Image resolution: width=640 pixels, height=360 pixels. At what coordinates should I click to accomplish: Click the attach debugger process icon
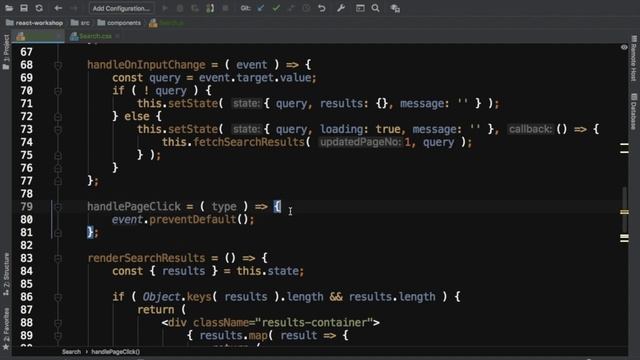click(x=210, y=8)
